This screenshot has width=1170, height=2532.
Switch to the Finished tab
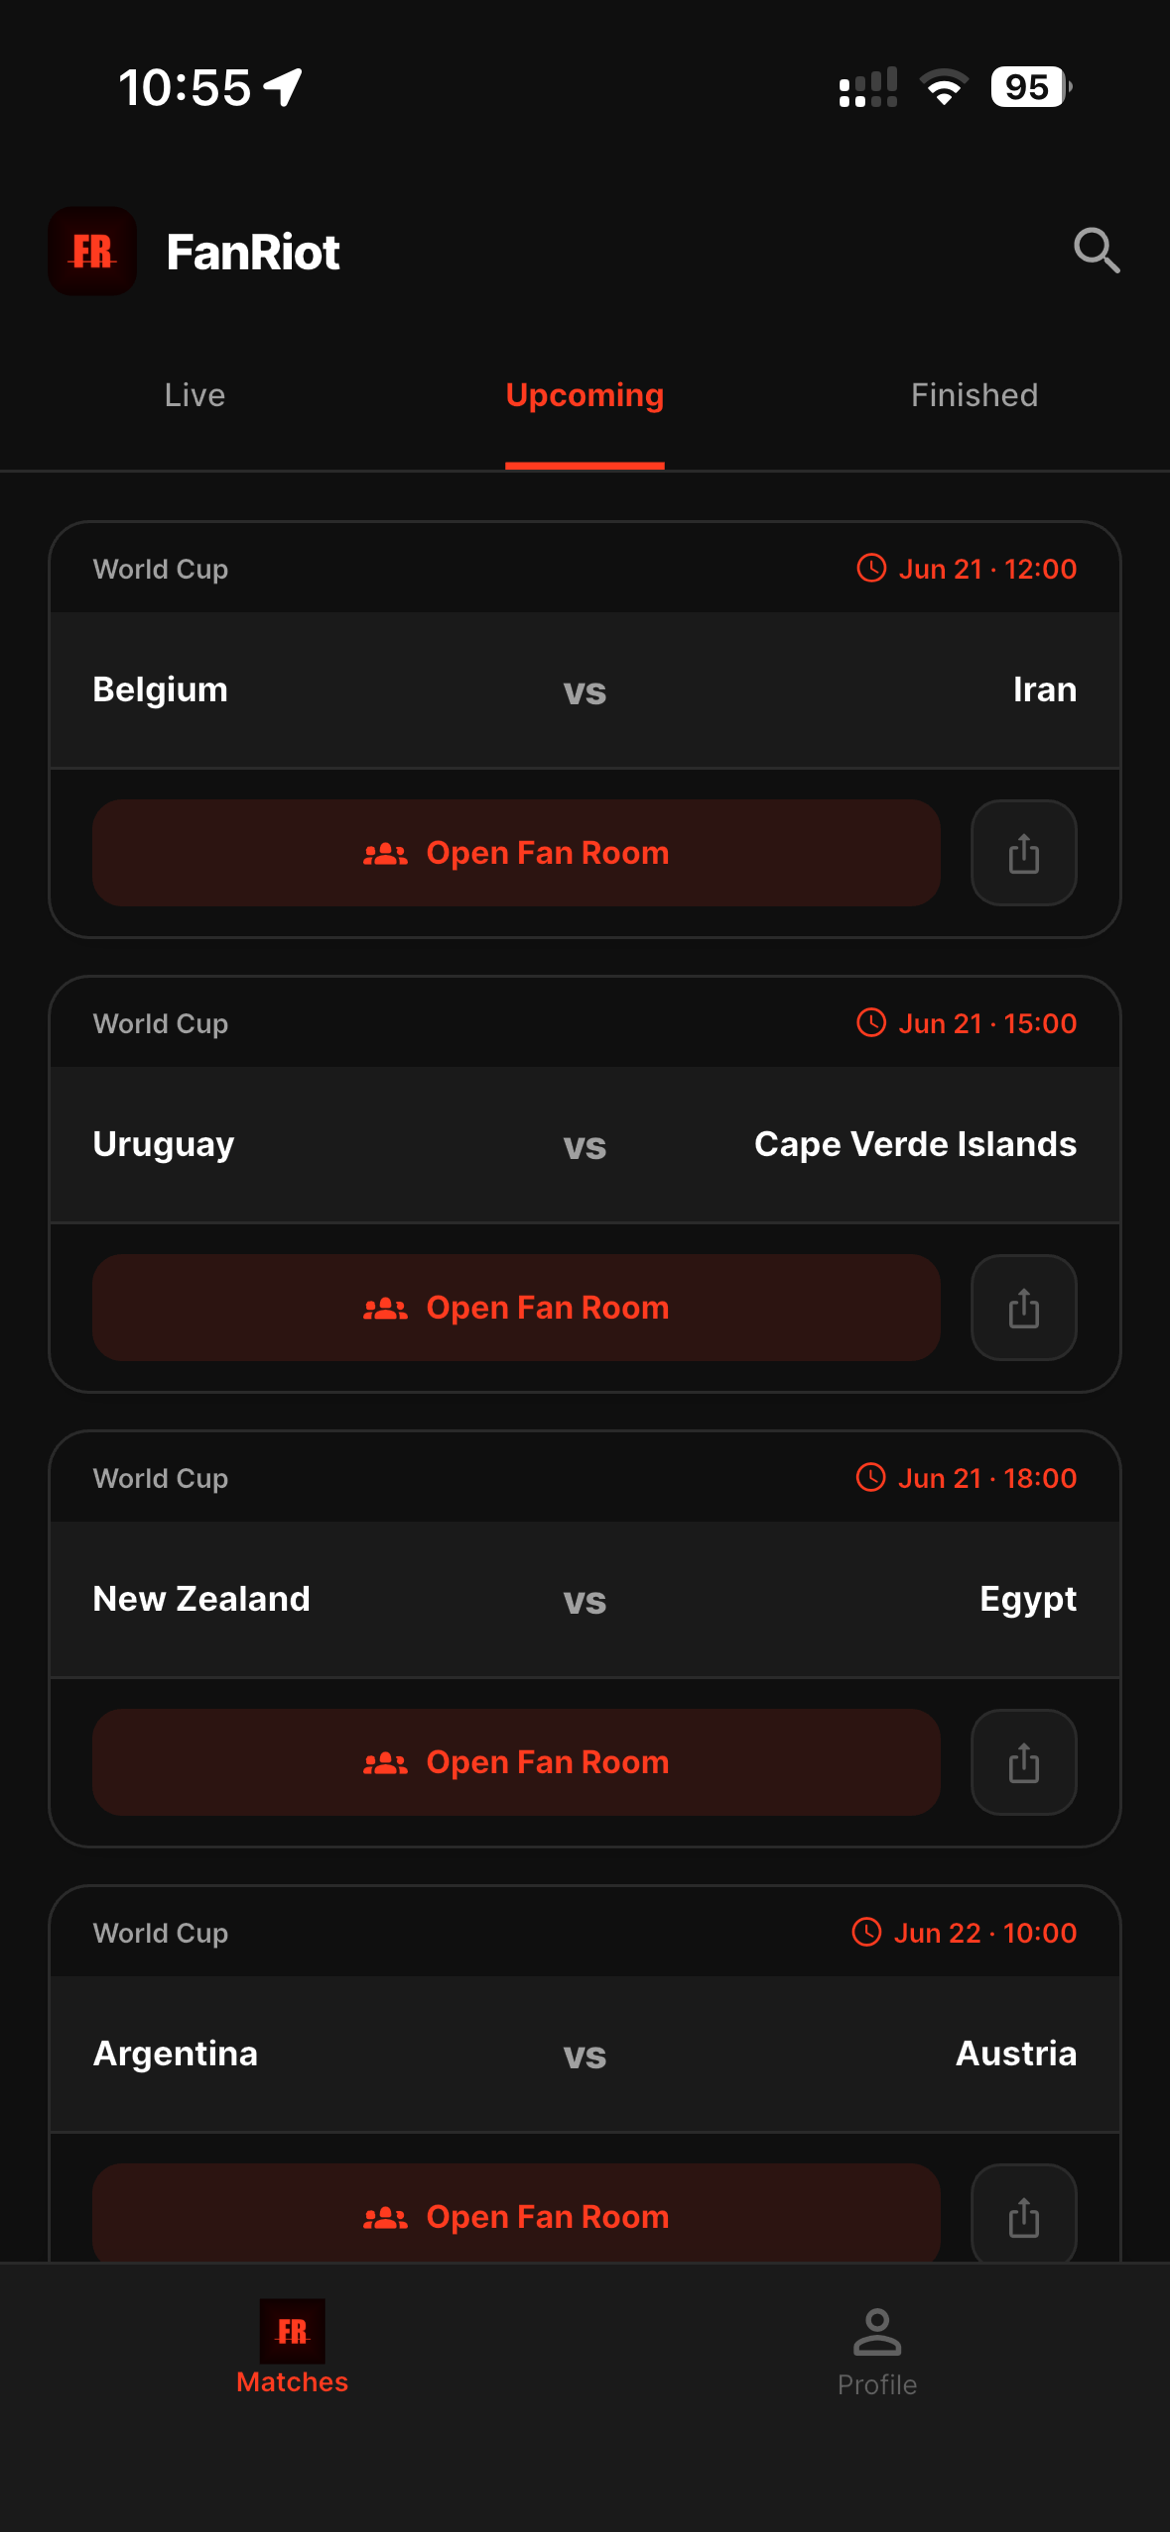[974, 395]
